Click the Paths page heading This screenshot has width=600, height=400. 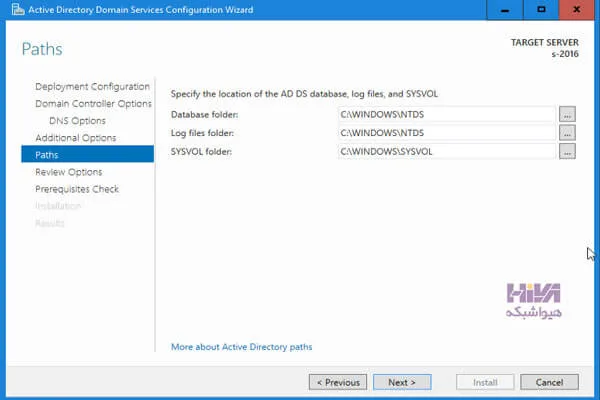coord(42,49)
